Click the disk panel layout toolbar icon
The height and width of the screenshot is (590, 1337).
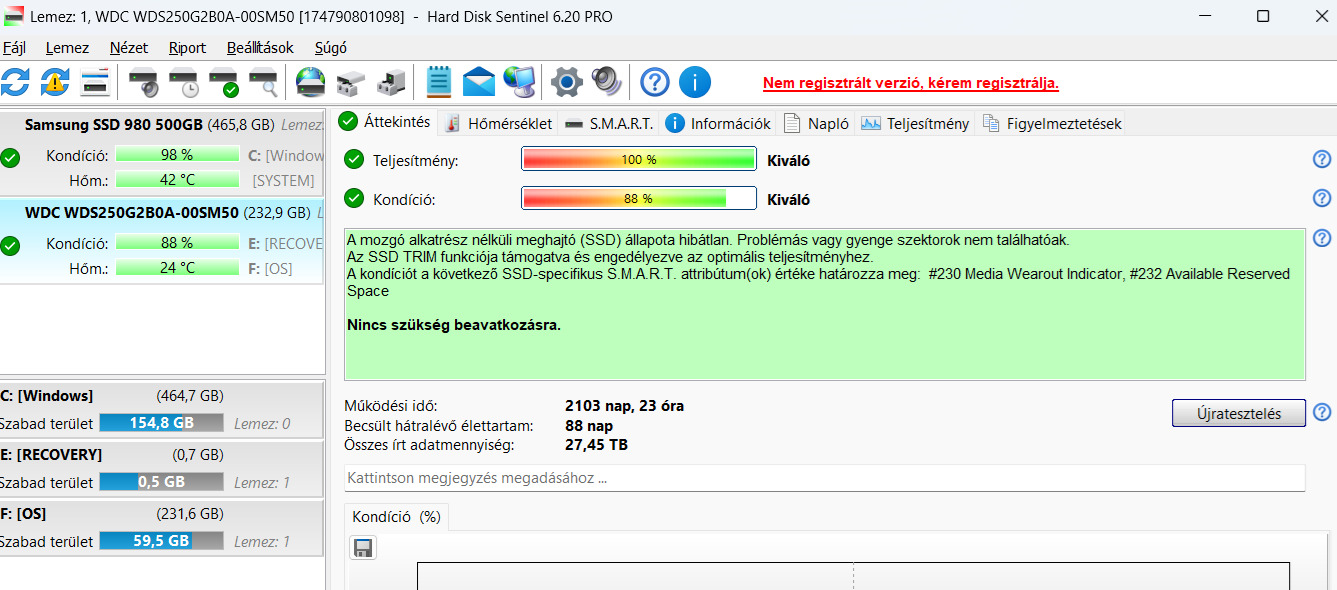95,81
